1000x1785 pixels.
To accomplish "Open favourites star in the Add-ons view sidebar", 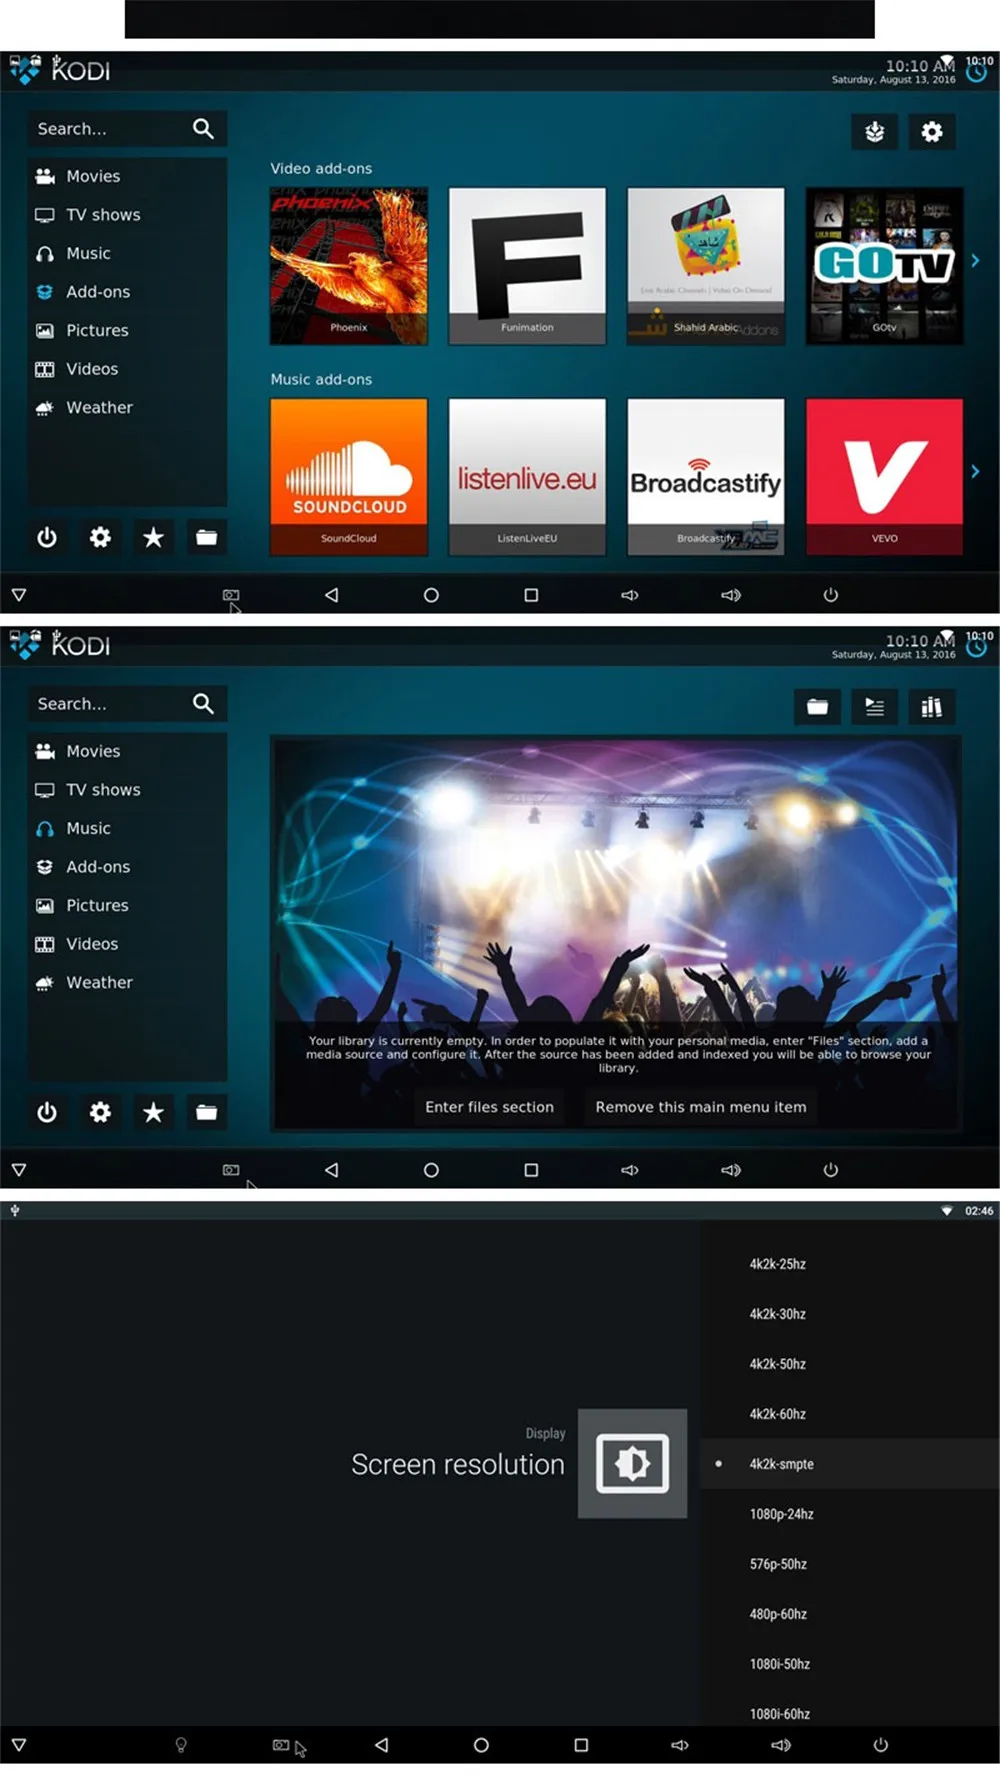I will [x=153, y=538].
